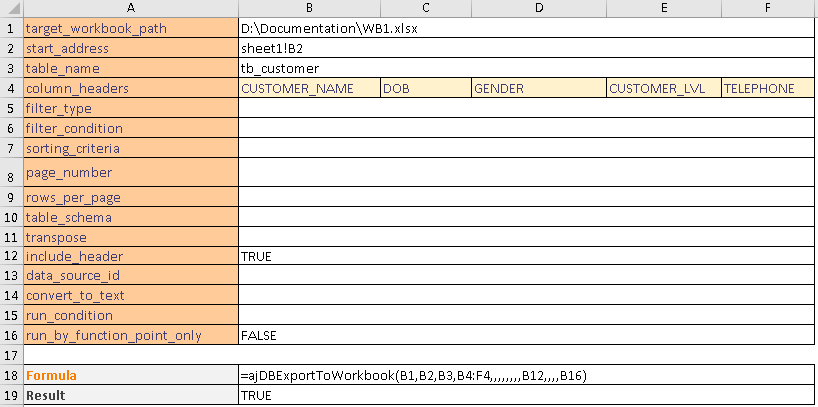The width and height of the screenshot is (818, 407).
Task: Click the DOB column header value
Action: click(x=425, y=88)
